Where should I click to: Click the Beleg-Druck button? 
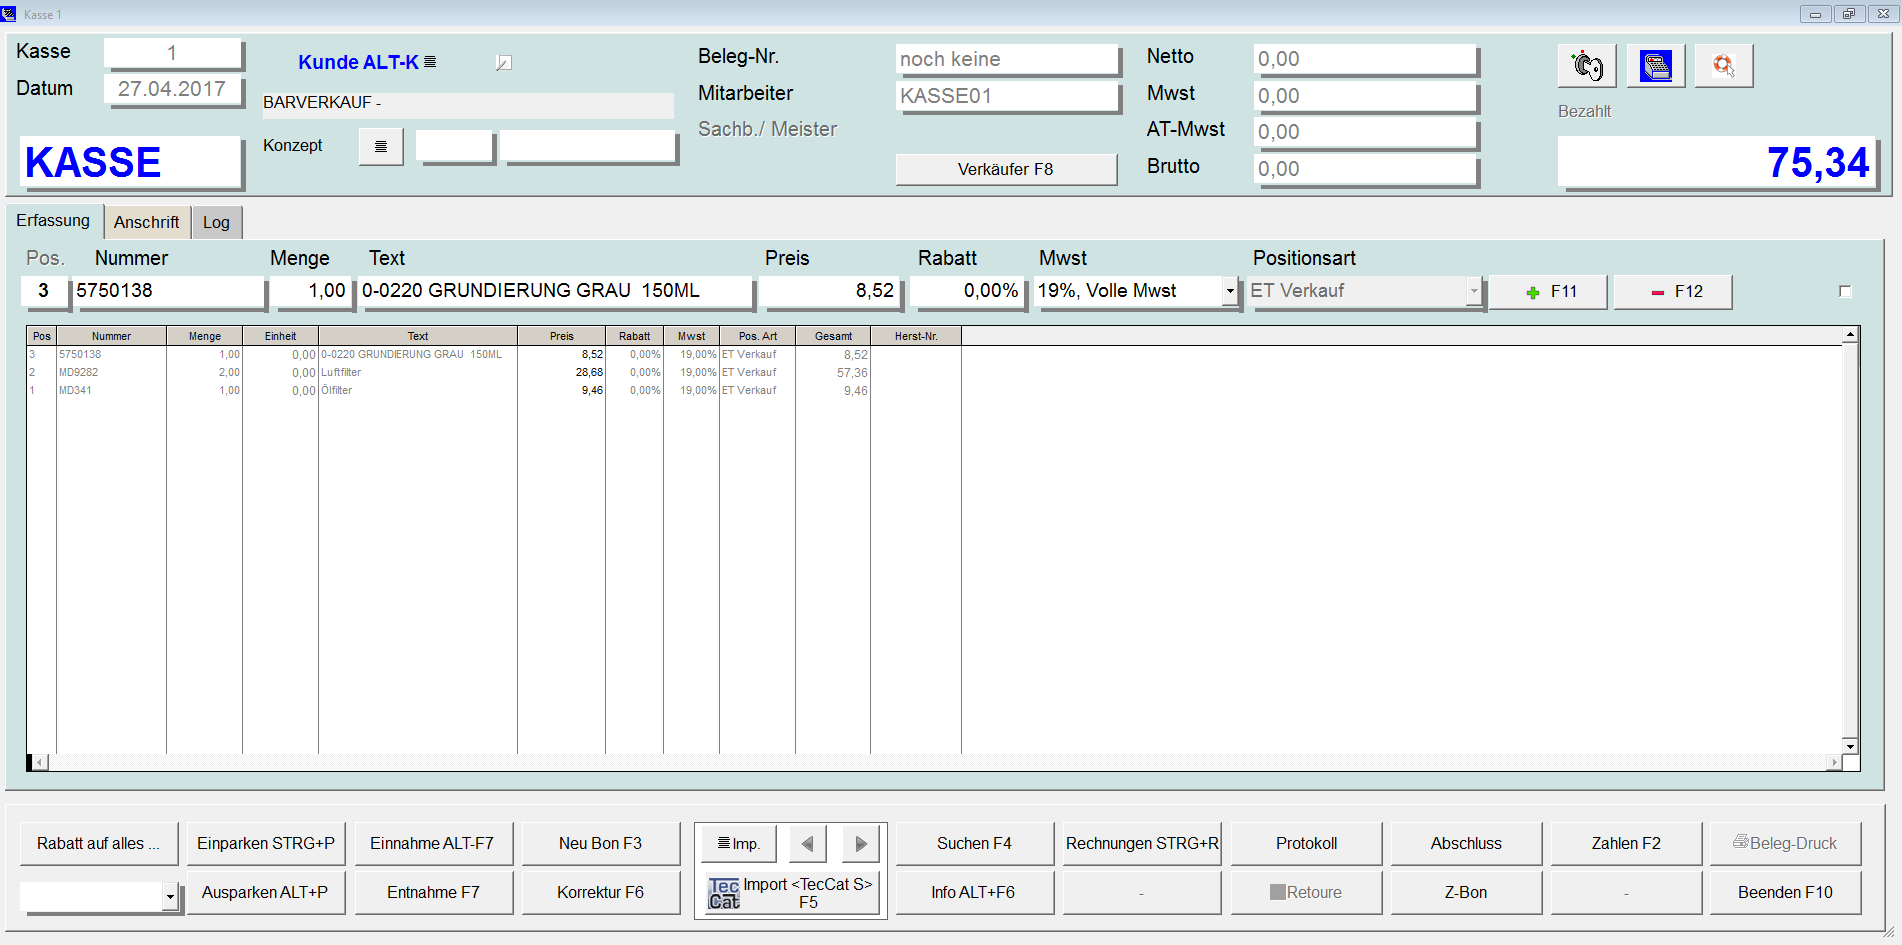(x=1785, y=844)
